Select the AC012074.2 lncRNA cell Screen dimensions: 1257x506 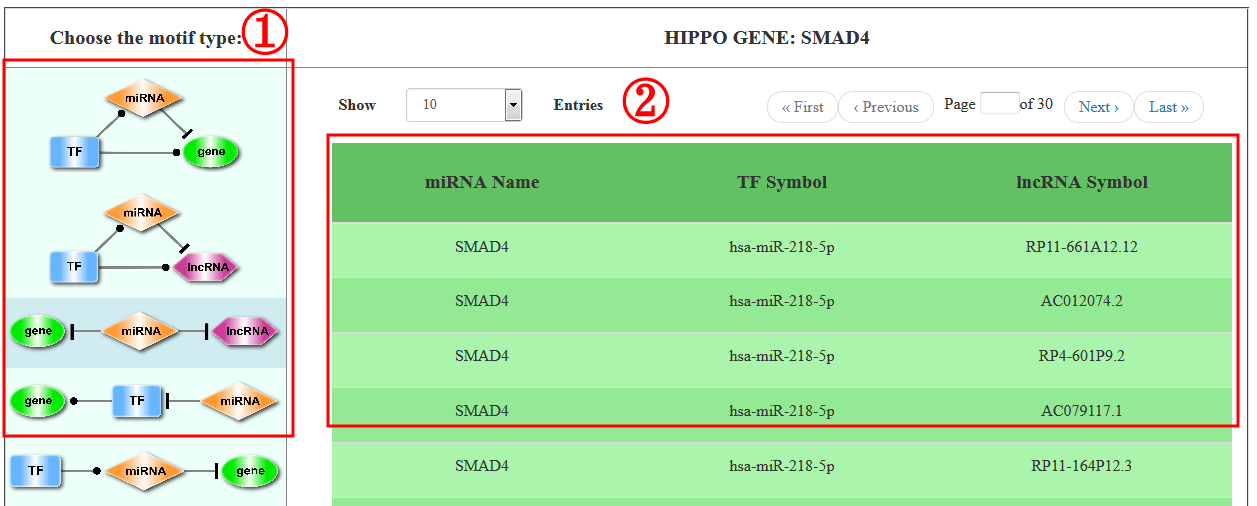click(x=1082, y=301)
